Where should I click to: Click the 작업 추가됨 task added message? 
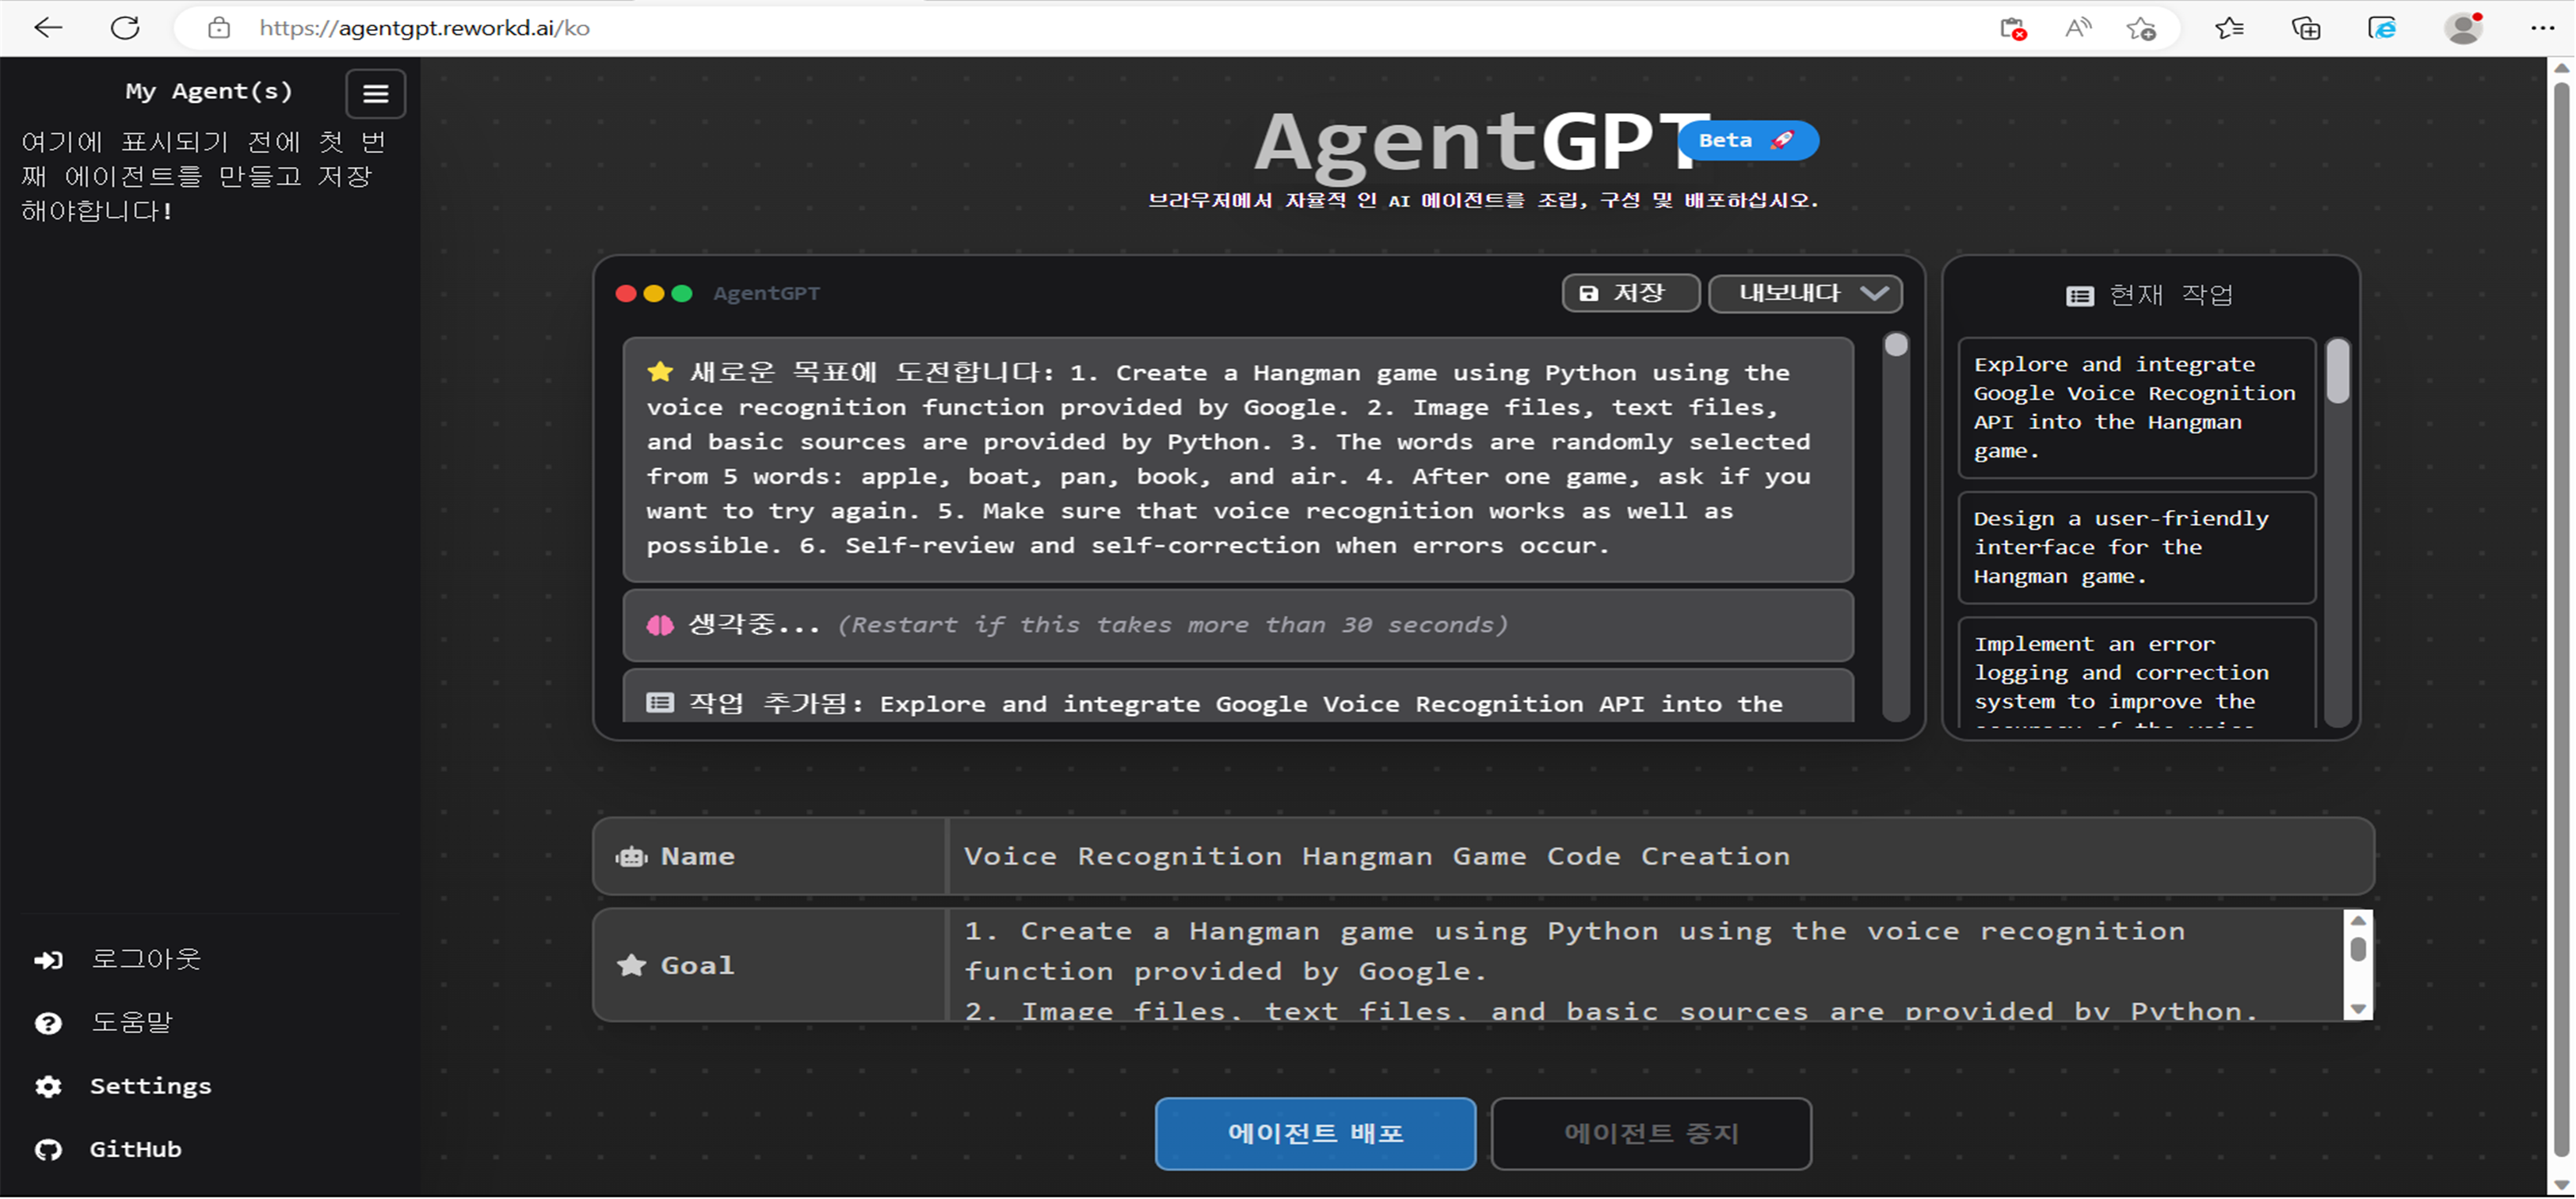(x=1238, y=696)
